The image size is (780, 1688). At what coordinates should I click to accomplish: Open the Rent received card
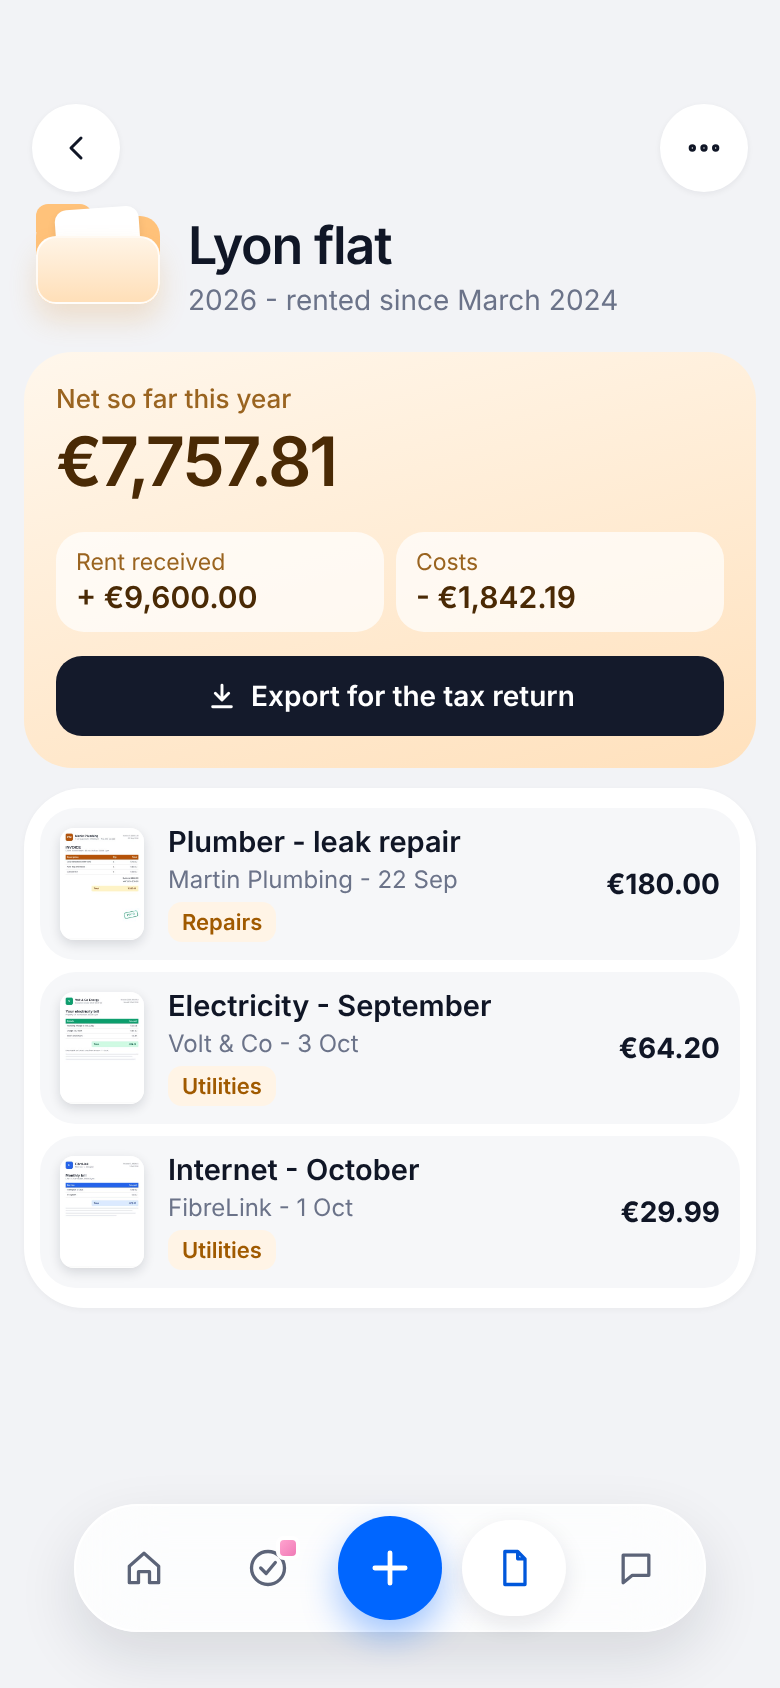tap(220, 582)
